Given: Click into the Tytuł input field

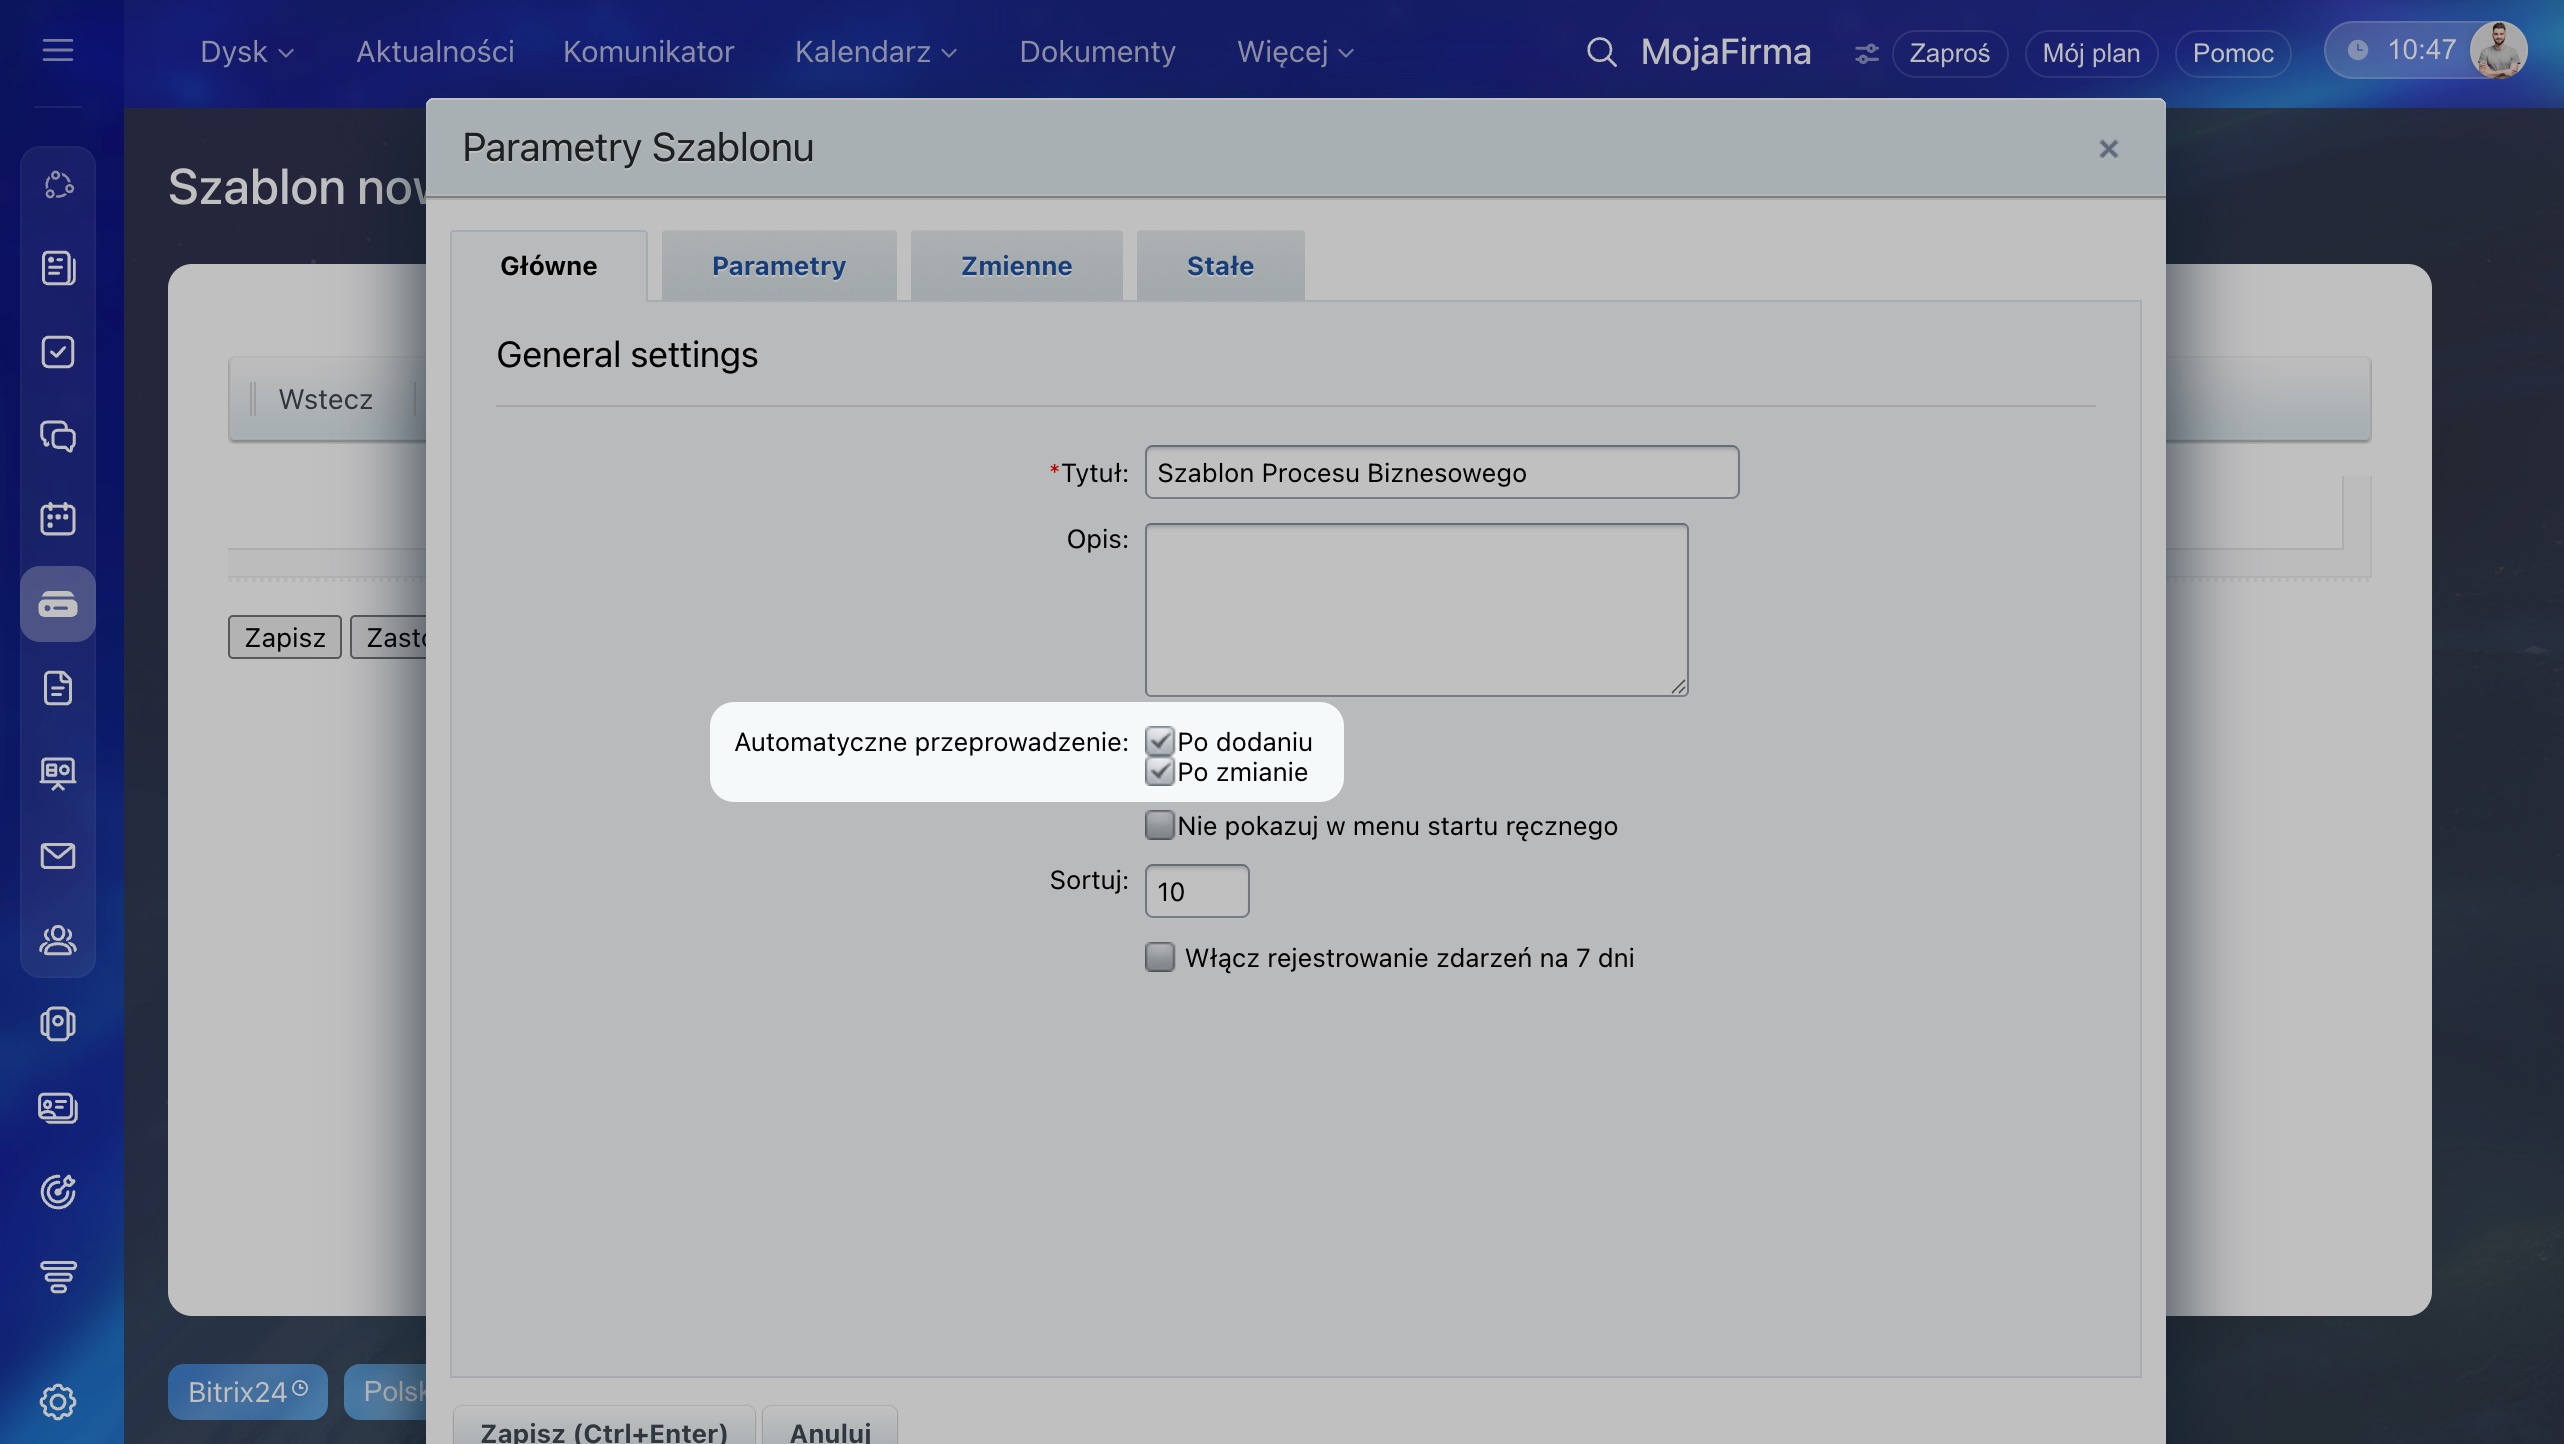Looking at the screenshot, I should click(x=1441, y=472).
